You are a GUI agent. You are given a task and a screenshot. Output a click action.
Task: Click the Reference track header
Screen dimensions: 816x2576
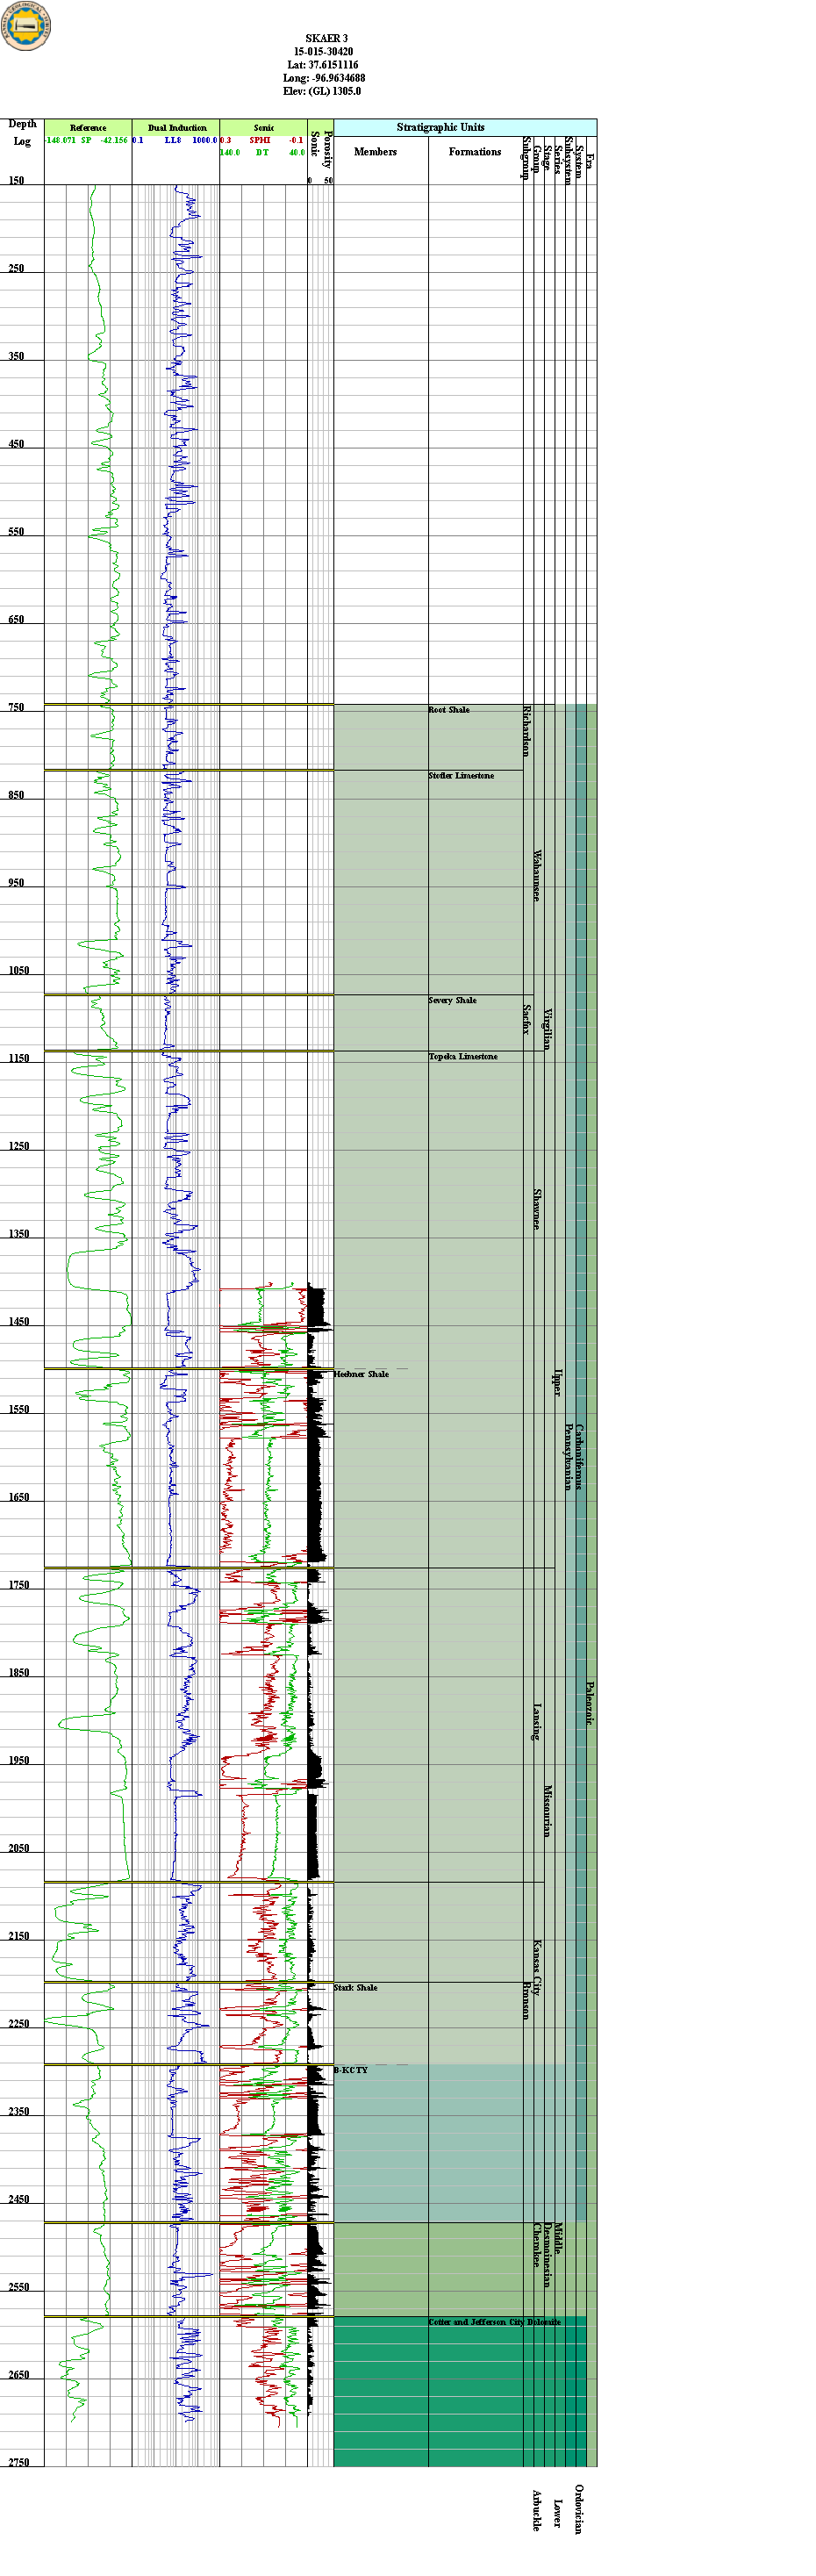click(88, 127)
